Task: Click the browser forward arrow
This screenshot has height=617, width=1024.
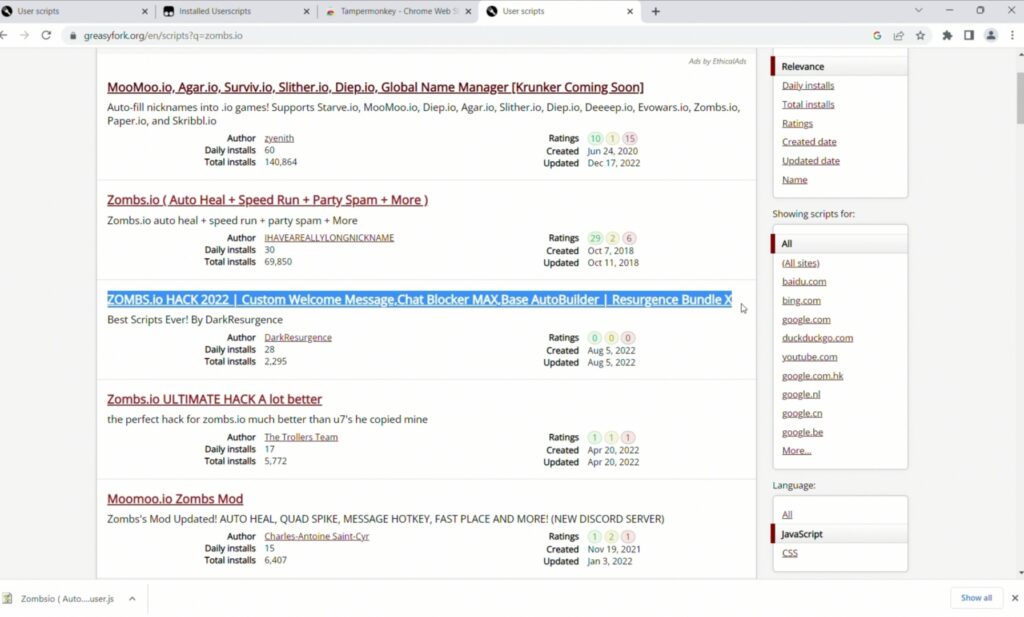Action: 25,35
